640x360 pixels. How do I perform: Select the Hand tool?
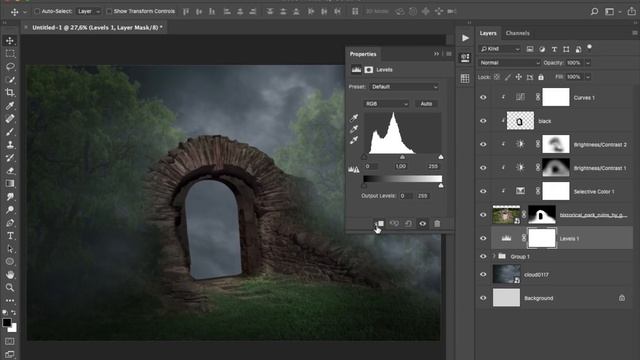10,275
